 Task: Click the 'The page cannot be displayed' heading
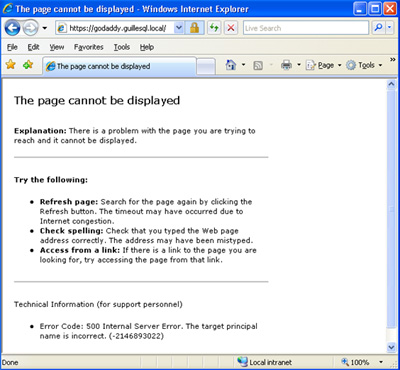(x=97, y=101)
